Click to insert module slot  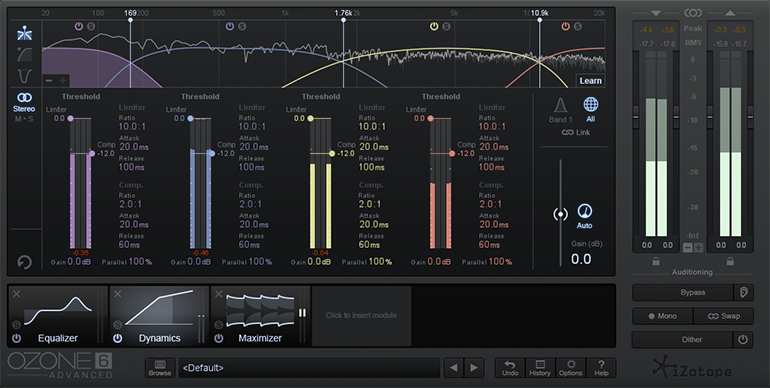tap(361, 316)
